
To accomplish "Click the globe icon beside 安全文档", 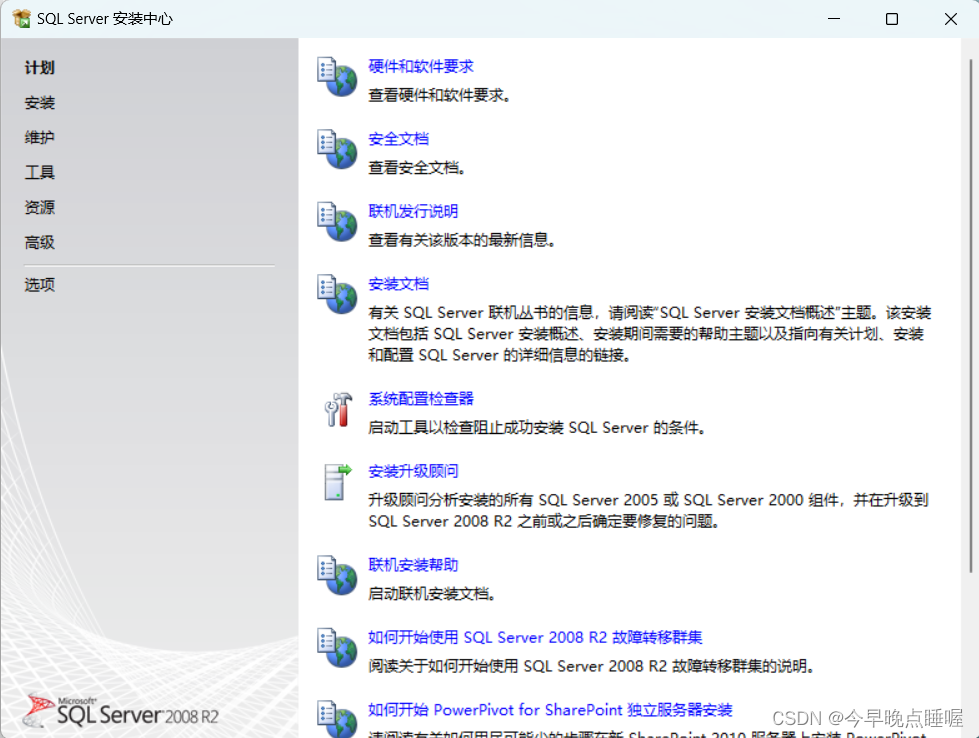I will pos(337,149).
